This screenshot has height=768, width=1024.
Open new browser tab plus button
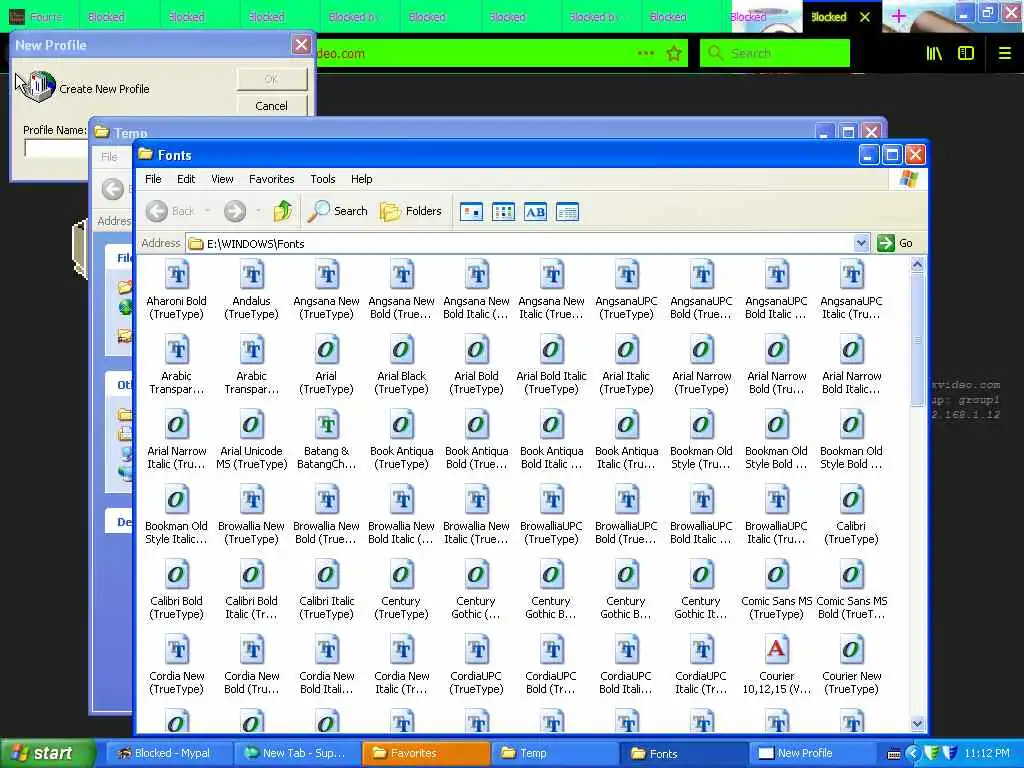click(x=899, y=16)
